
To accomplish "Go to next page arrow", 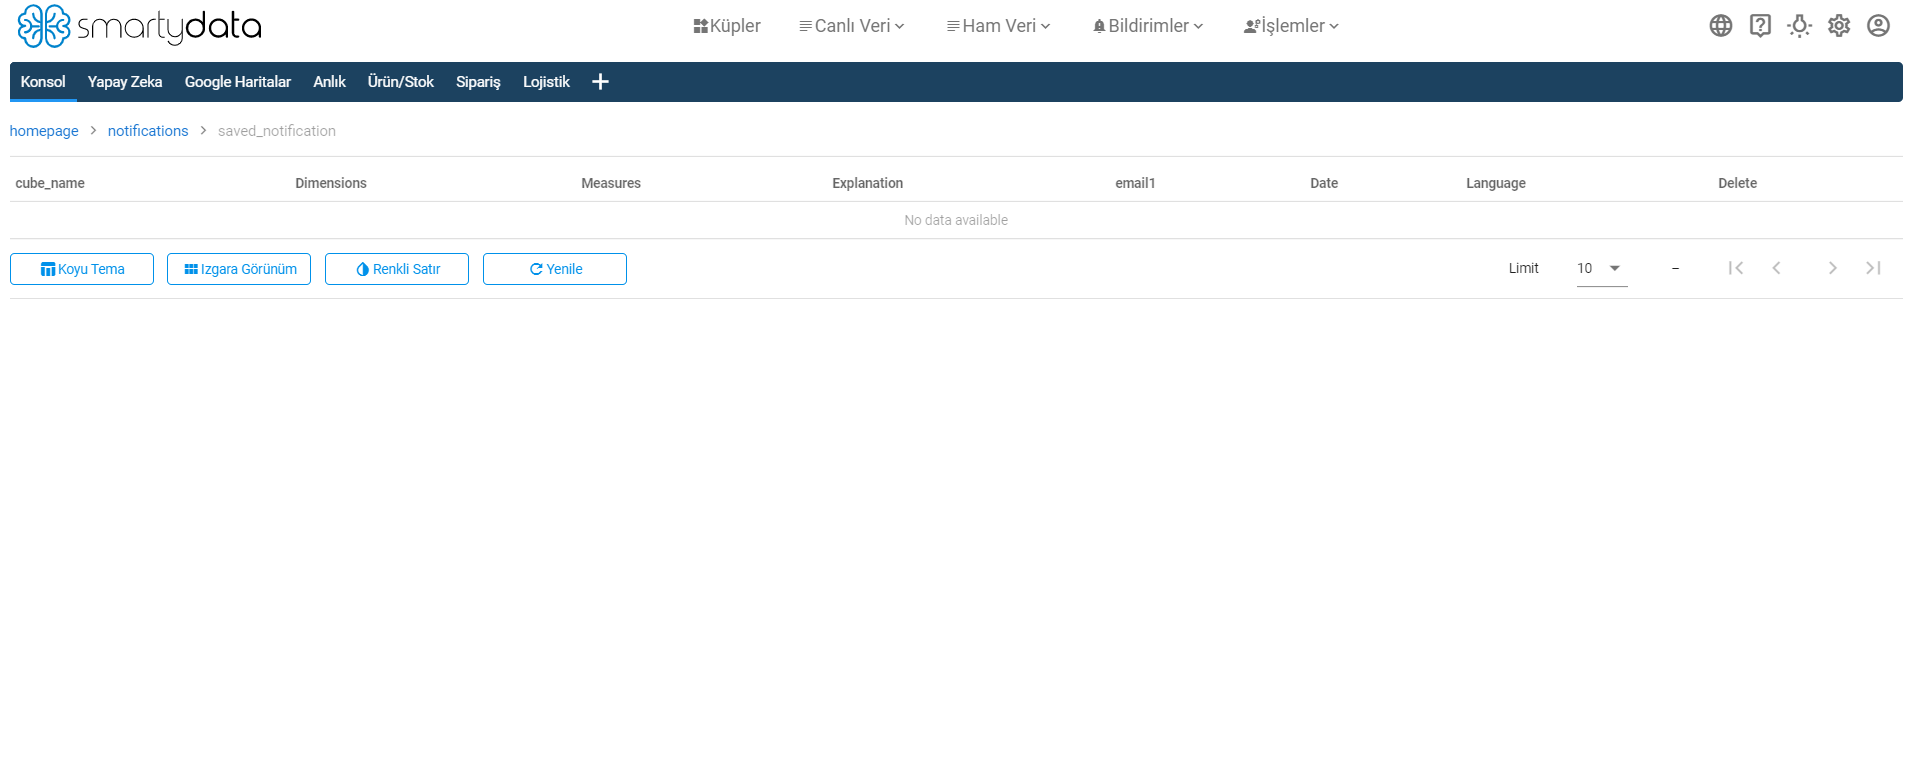I will [1832, 268].
